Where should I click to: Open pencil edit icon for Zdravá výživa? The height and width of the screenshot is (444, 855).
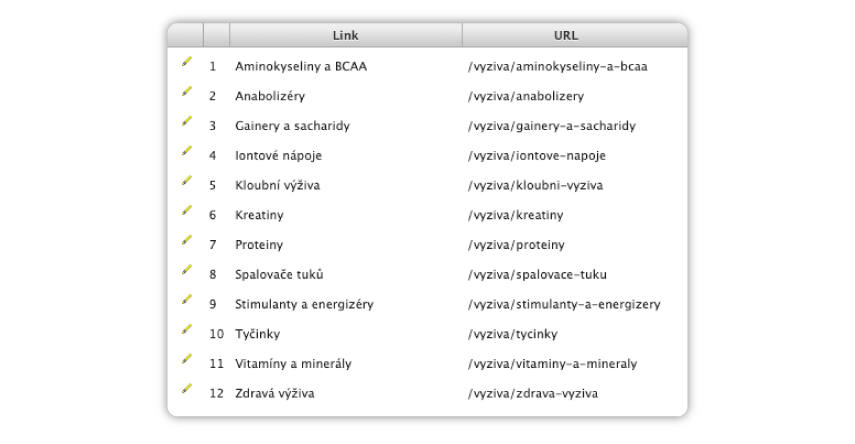point(186,389)
